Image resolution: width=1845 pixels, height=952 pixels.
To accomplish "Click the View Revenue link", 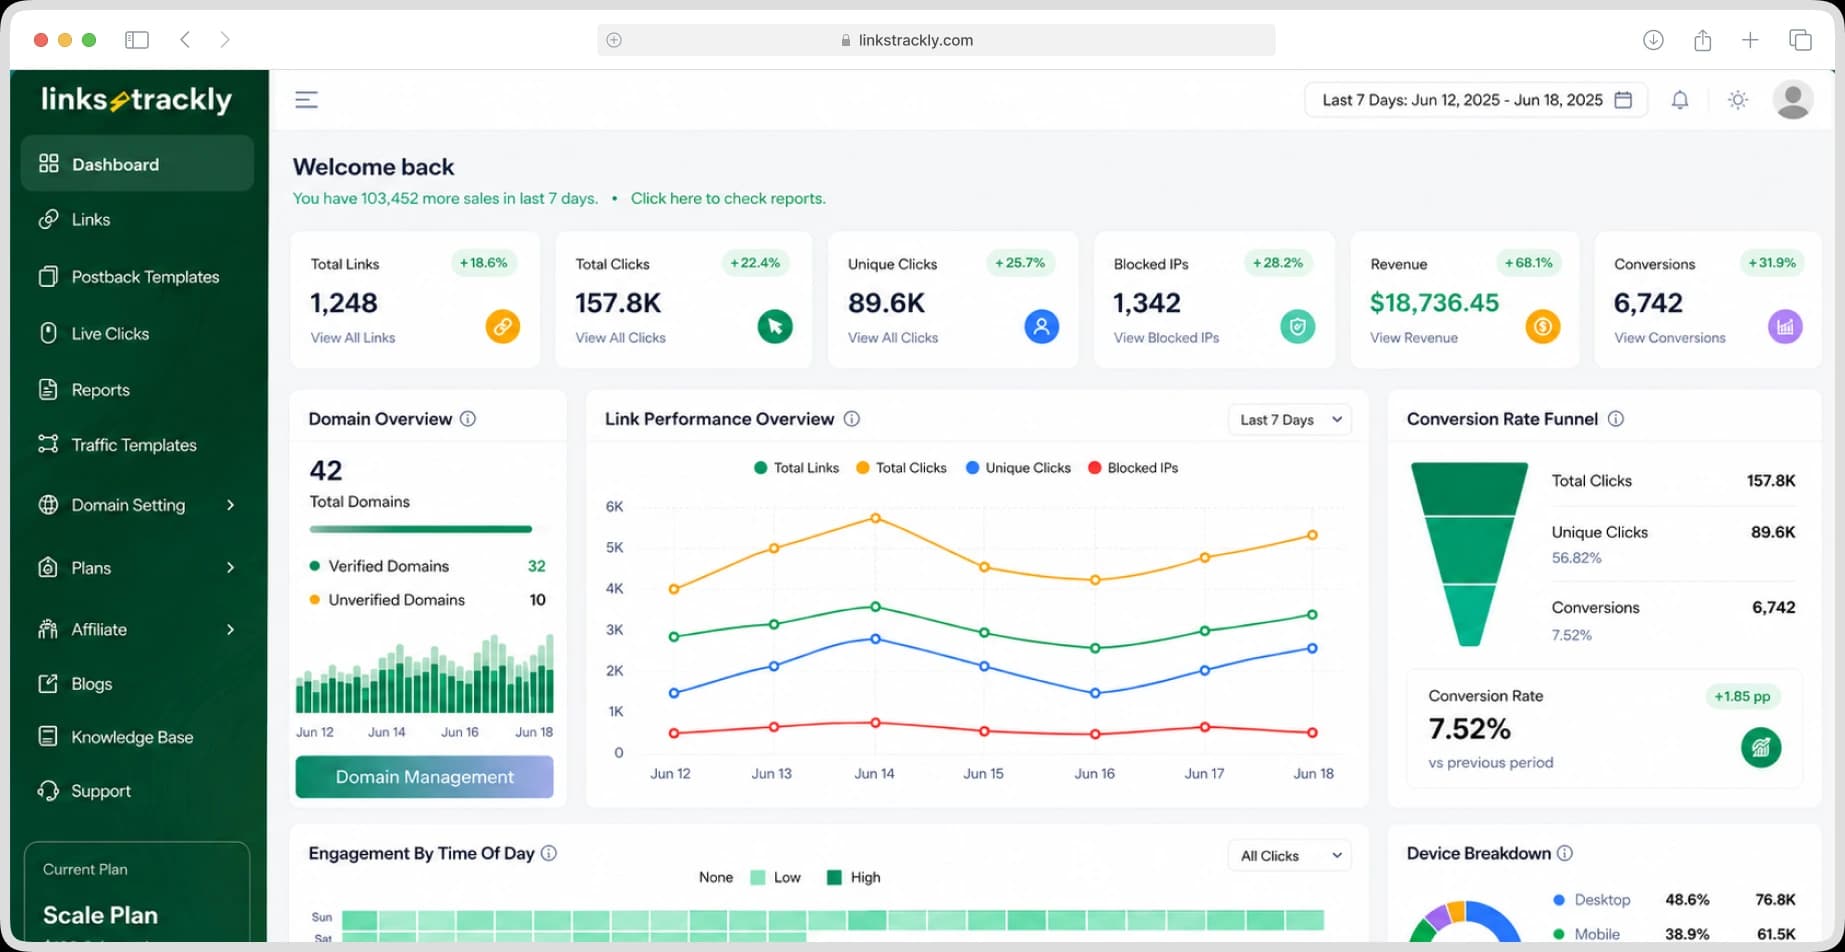I will coord(1414,338).
